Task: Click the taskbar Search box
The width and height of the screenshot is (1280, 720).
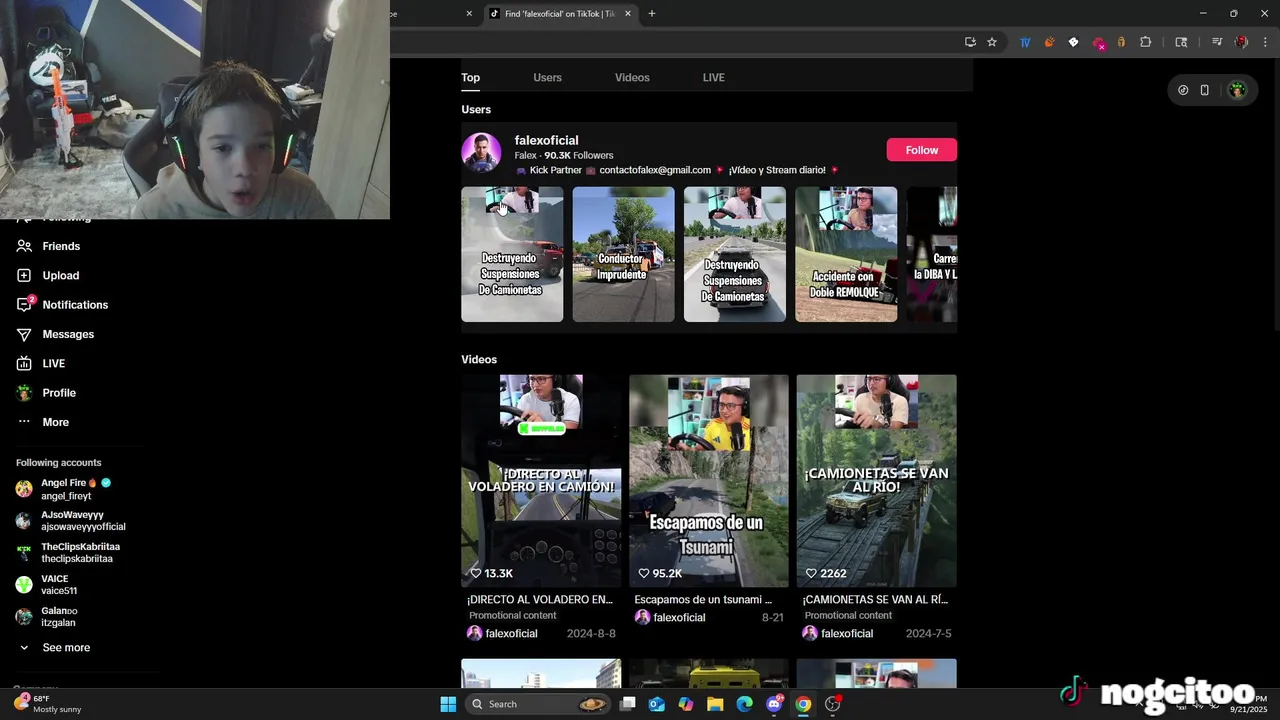Action: click(538, 704)
